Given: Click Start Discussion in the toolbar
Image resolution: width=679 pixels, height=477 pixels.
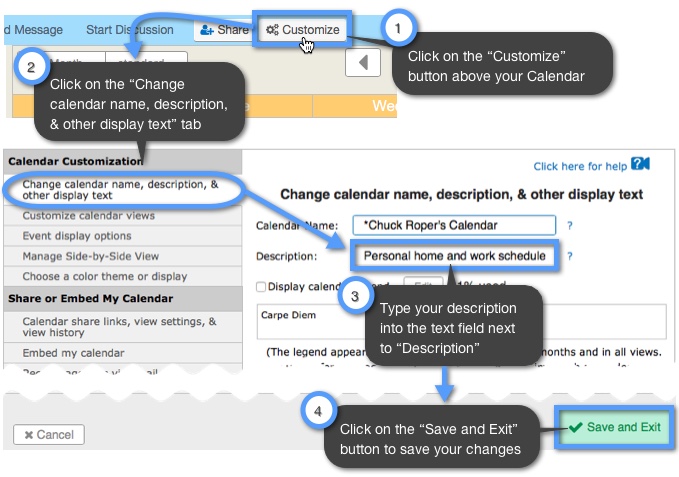Looking at the screenshot, I should click(129, 30).
